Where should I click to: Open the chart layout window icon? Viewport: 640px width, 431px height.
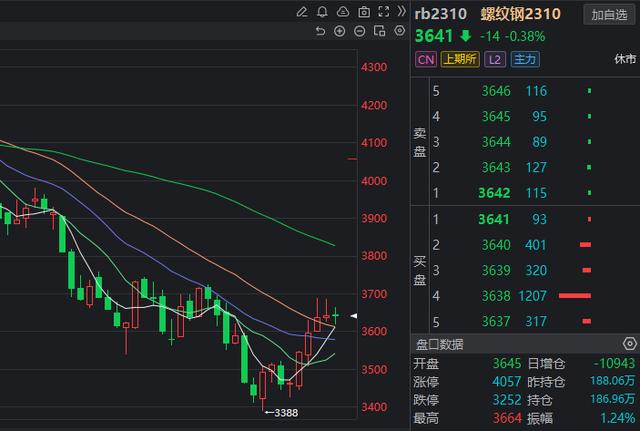click(x=379, y=31)
